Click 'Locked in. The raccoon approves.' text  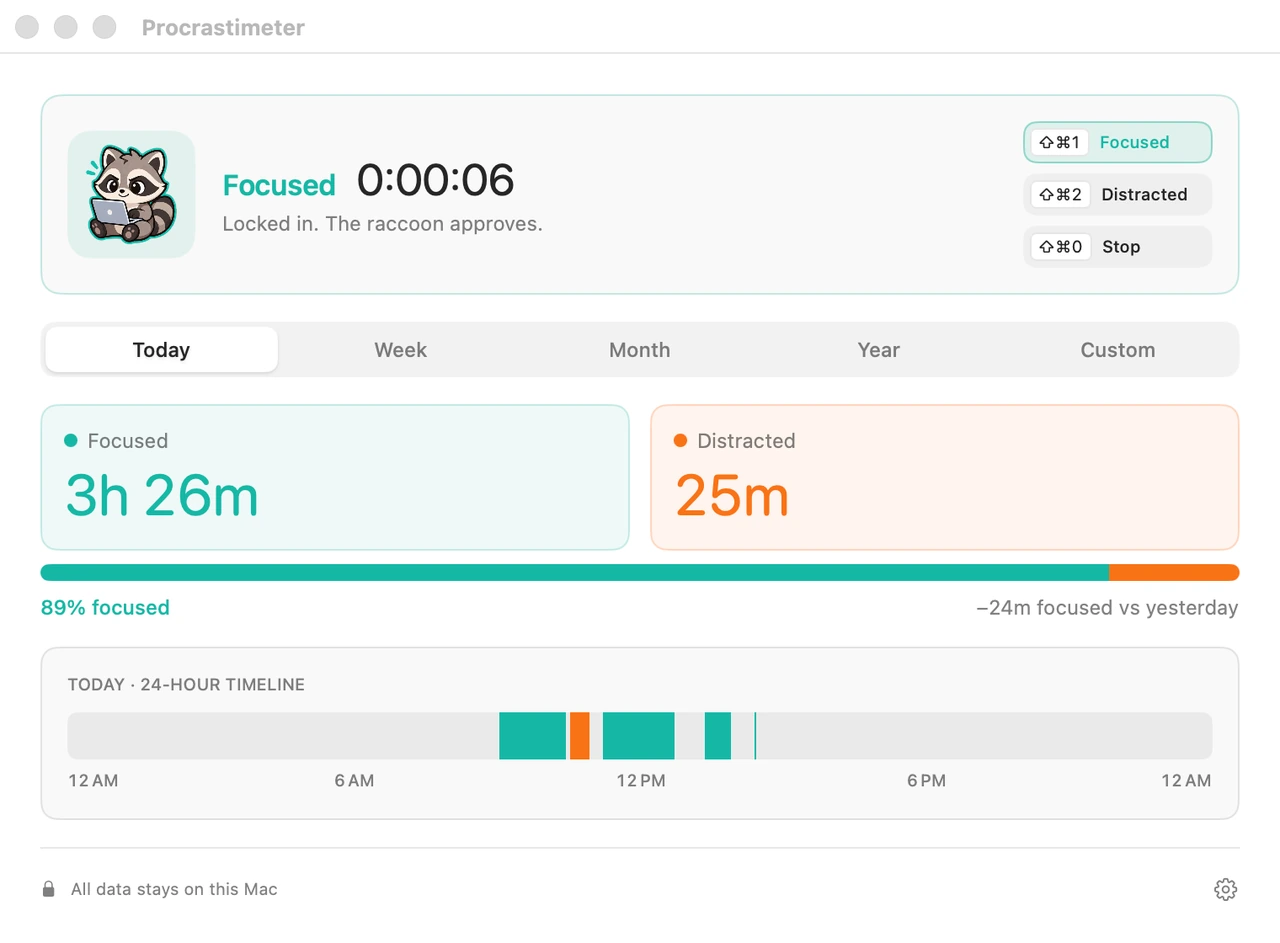tap(382, 224)
